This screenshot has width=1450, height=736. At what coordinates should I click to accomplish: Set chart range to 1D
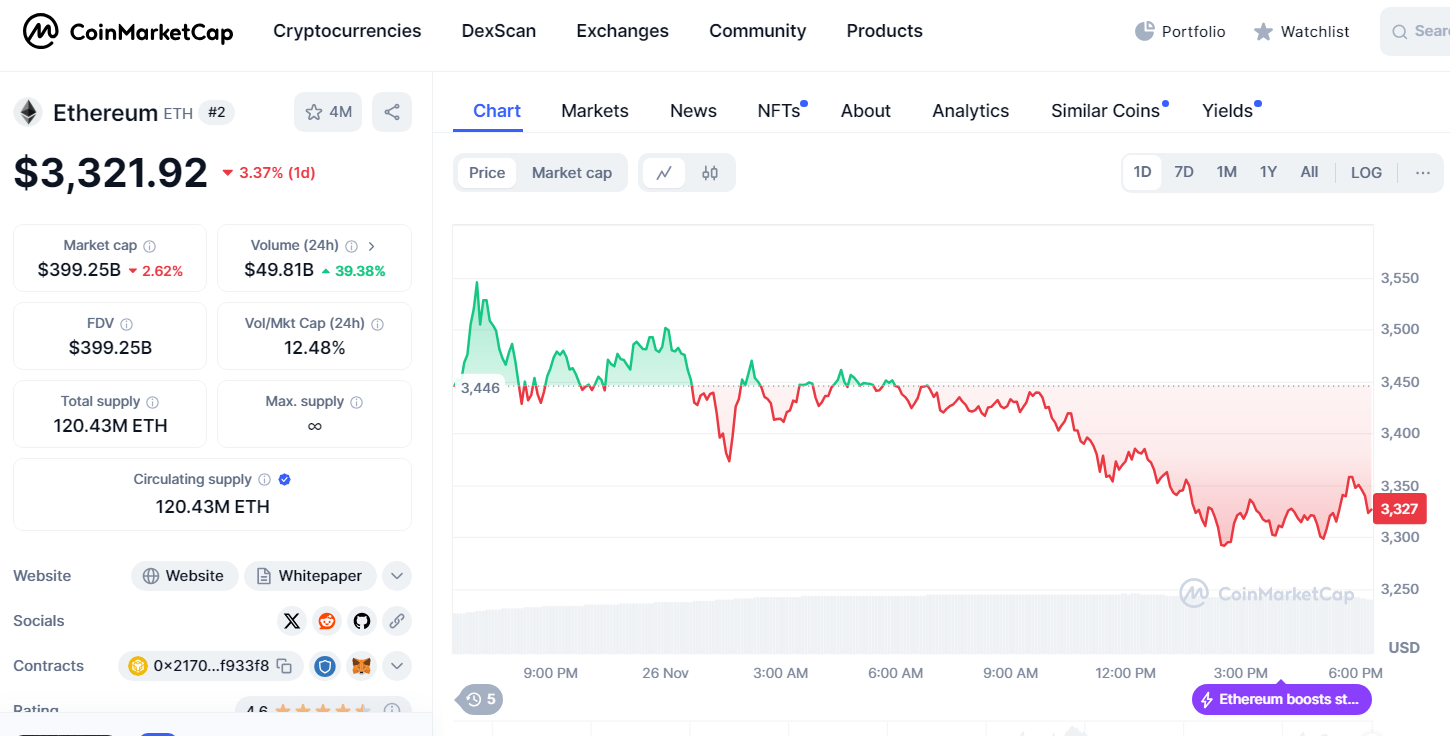[x=1142, y=172]
